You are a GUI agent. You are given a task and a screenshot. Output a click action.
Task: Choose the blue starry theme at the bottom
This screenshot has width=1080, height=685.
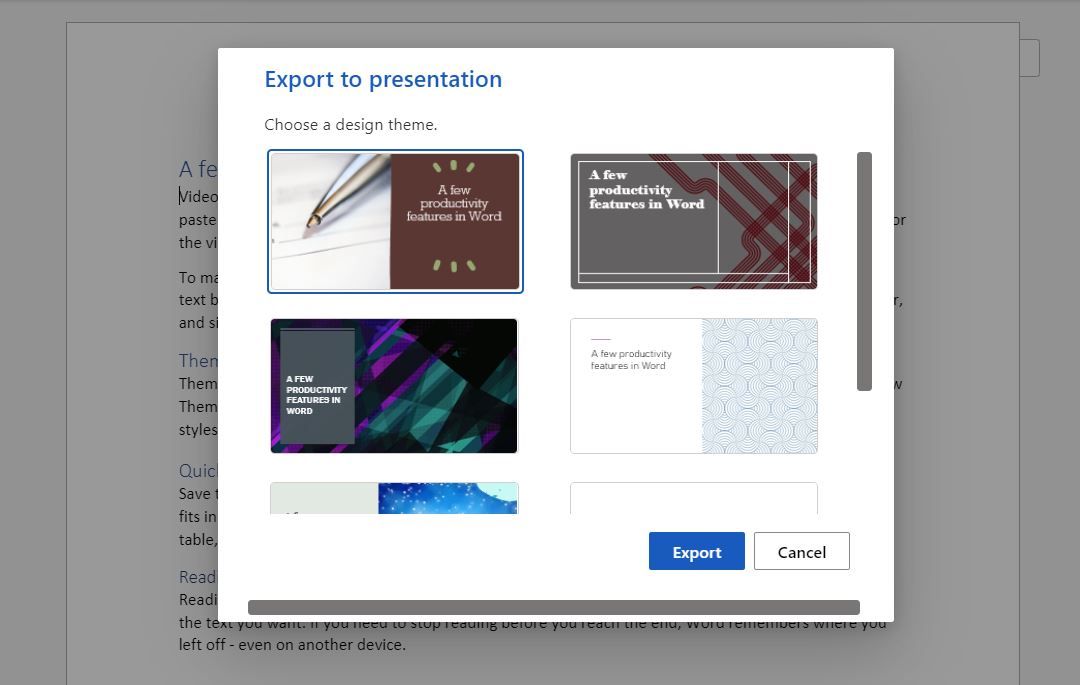point(393,500)
